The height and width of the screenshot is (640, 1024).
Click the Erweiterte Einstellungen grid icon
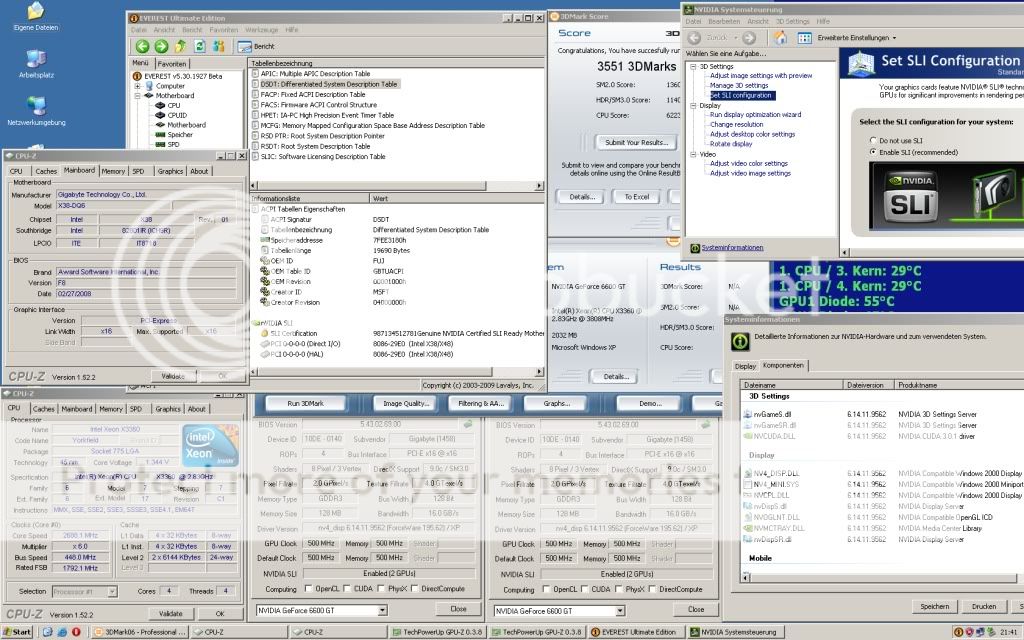point(806,38)
